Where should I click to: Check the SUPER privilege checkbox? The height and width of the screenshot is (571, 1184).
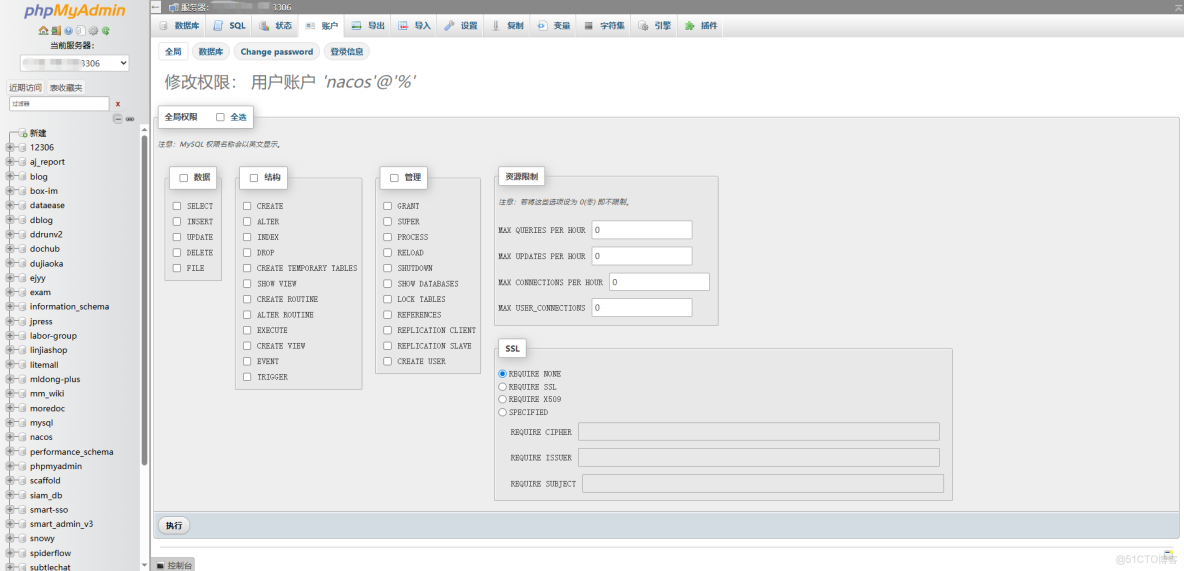(387, 222)
